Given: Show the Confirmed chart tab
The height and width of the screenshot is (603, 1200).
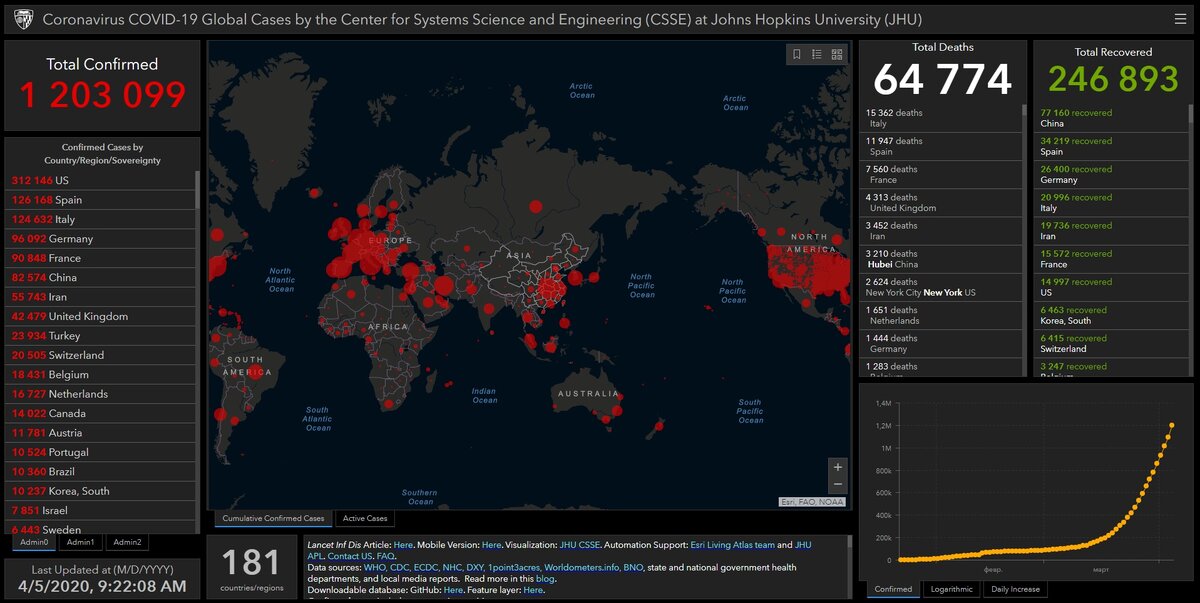Looking at the screenshot, I should (x=893, y=589).
